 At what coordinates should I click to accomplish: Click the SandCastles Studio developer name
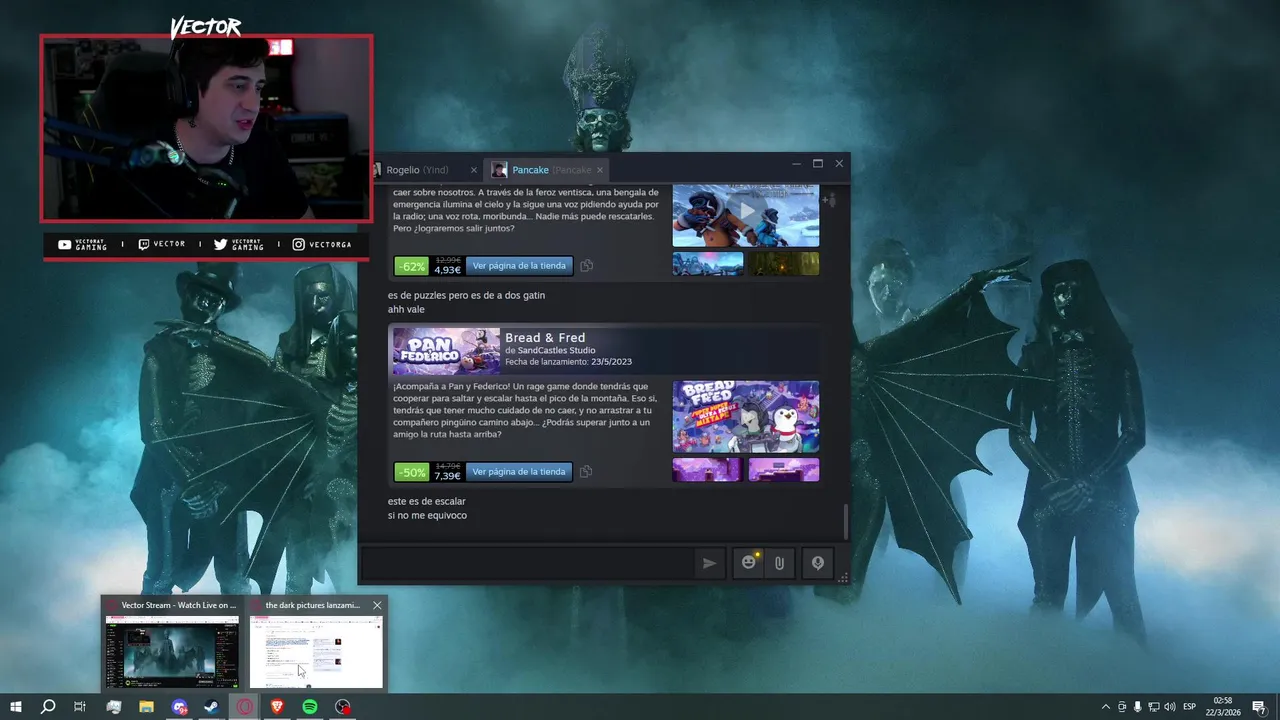[x=556, y=350]
